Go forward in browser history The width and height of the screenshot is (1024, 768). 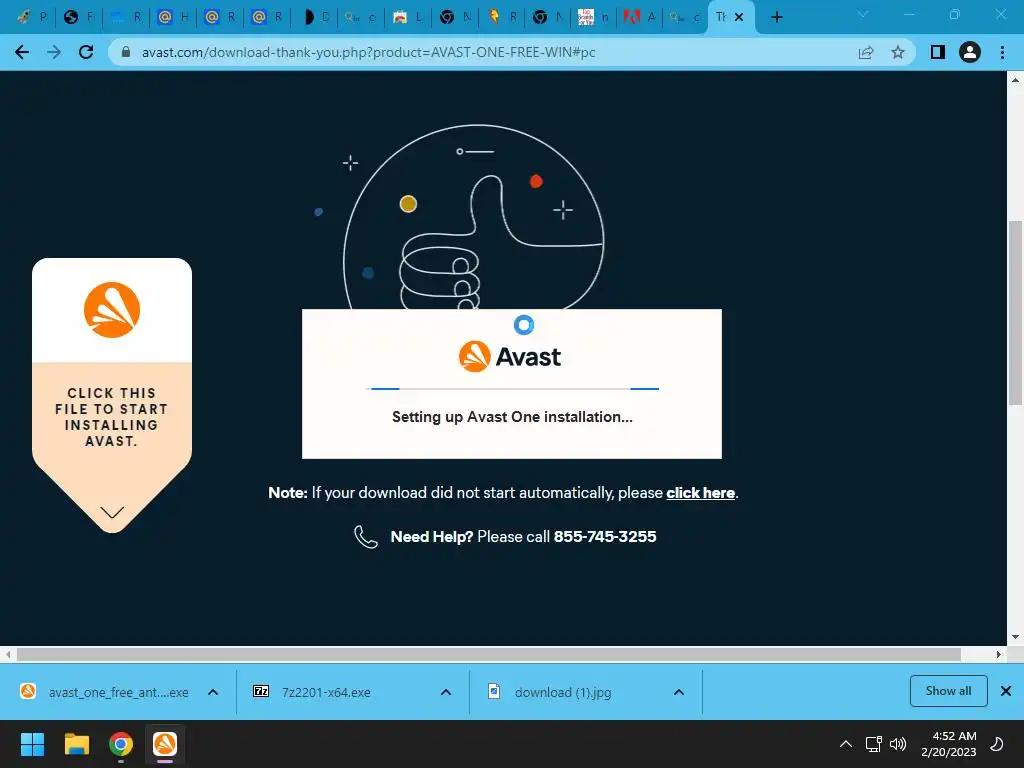(x=54, y=52)
